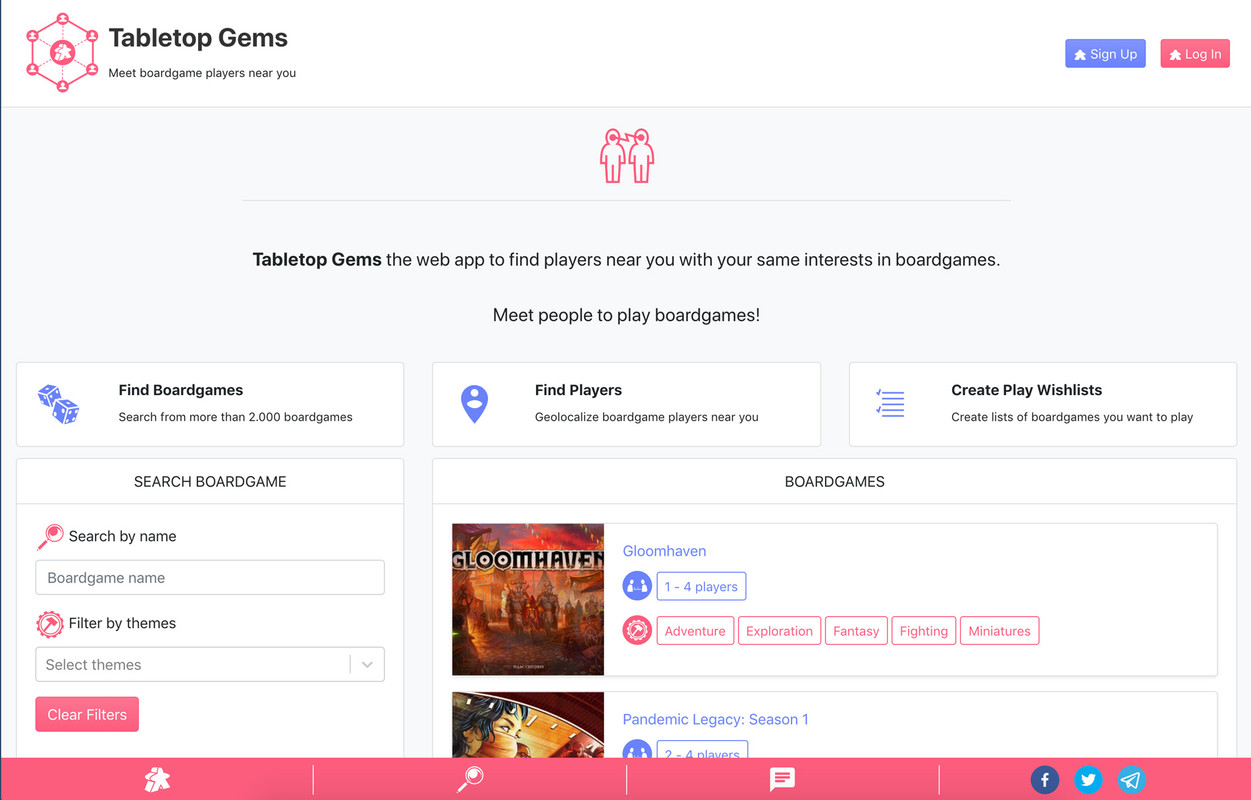Click the 'Meet boardgame players near you' tagline

[202, 73]
